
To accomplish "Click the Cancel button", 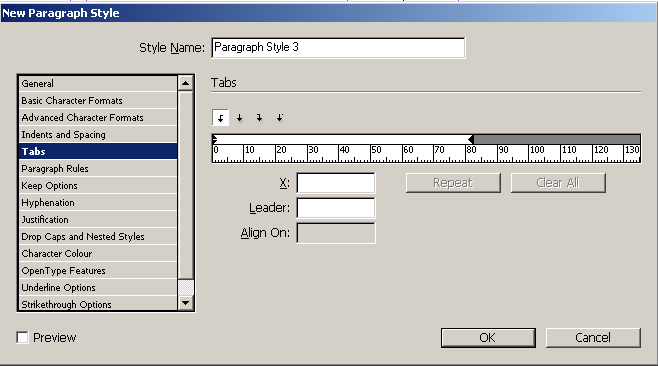I will click(593, 337).
